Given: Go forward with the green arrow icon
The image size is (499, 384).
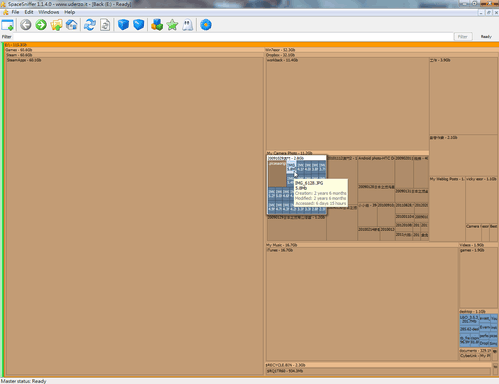Looking at the screenshot, I should point(41,25).
